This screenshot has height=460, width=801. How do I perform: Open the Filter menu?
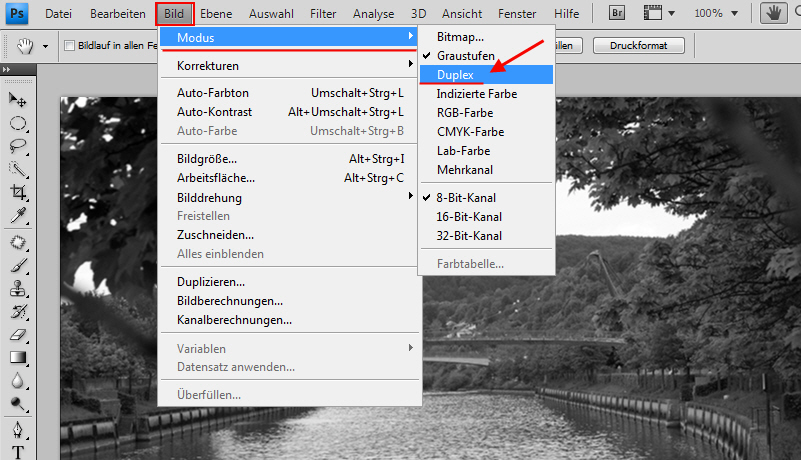(x=322, y=14)
